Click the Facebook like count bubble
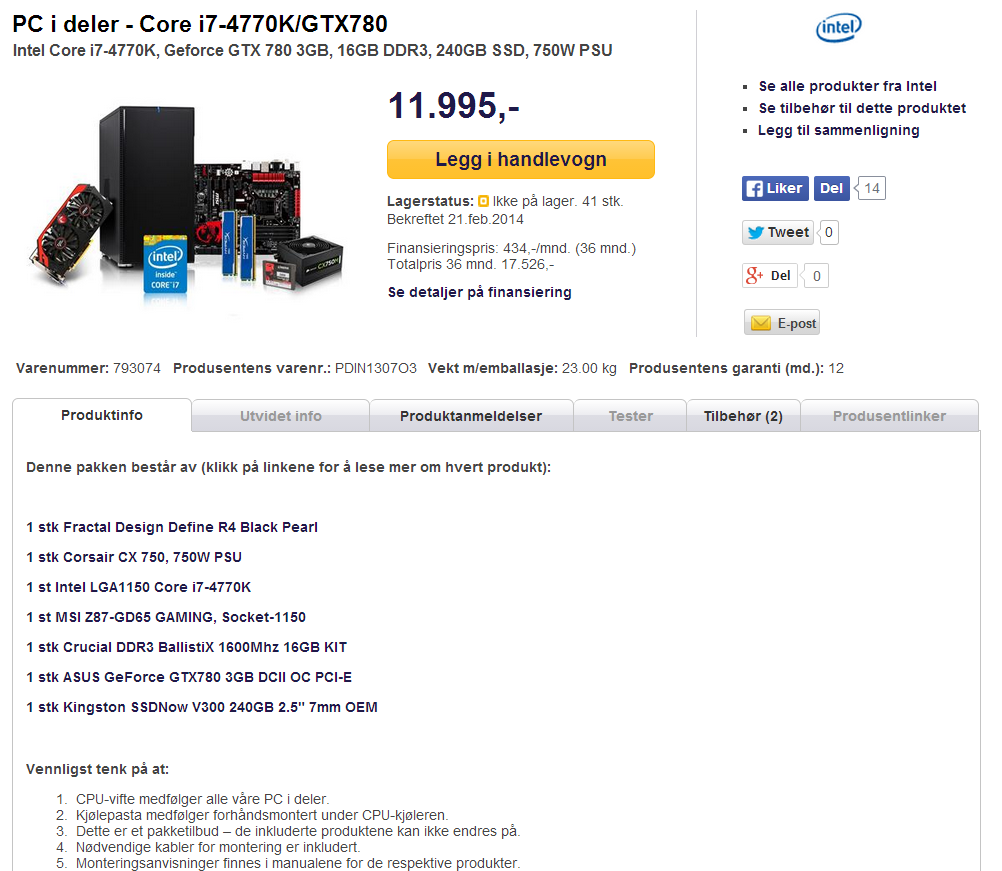 pyautogui.click(x=870, y=189)
